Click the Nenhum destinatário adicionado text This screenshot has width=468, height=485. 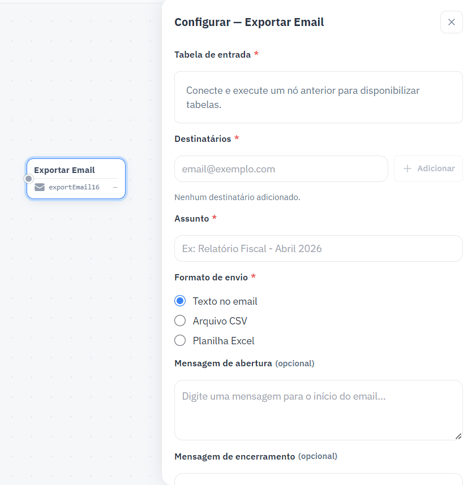[237, 197]
